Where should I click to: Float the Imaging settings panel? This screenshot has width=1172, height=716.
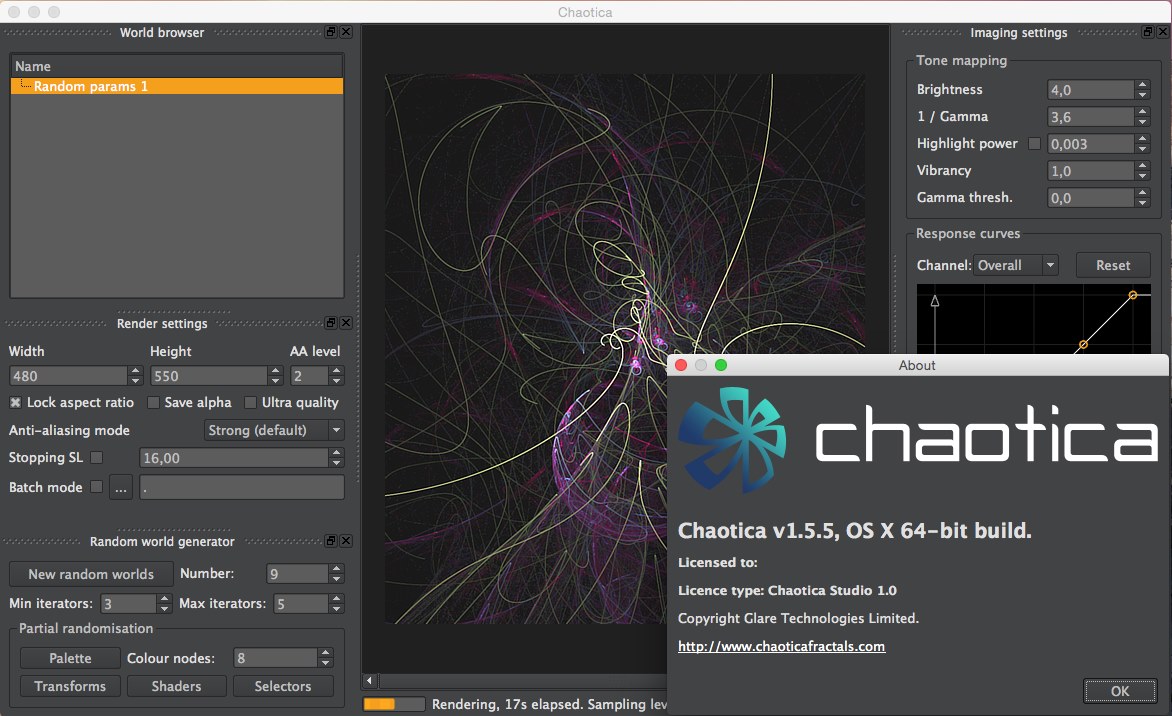pos(1148,32)
